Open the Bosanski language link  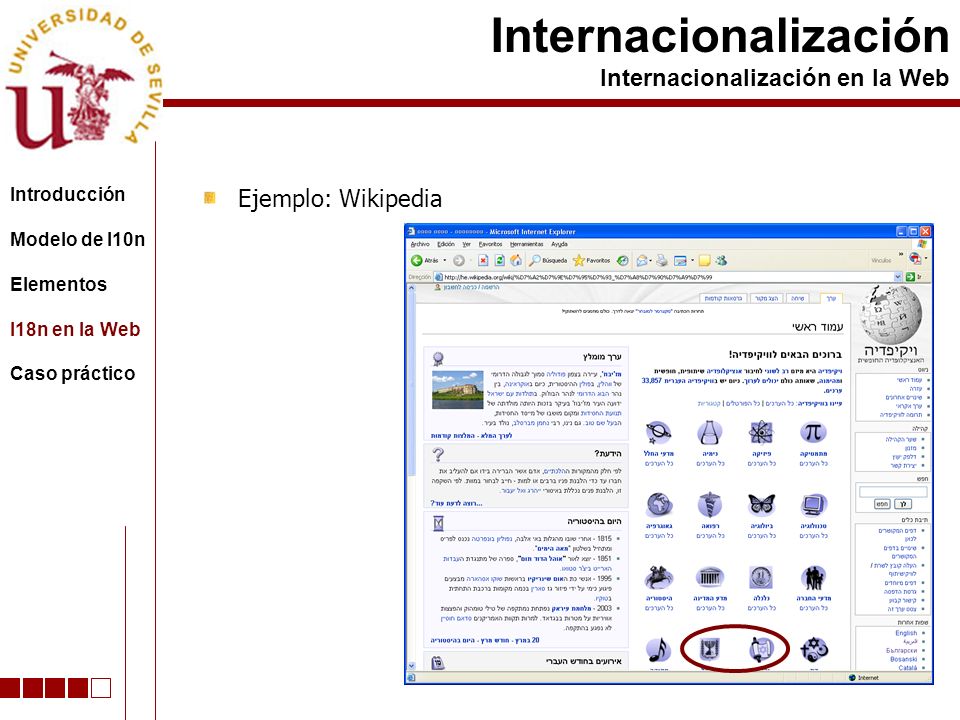904,659
